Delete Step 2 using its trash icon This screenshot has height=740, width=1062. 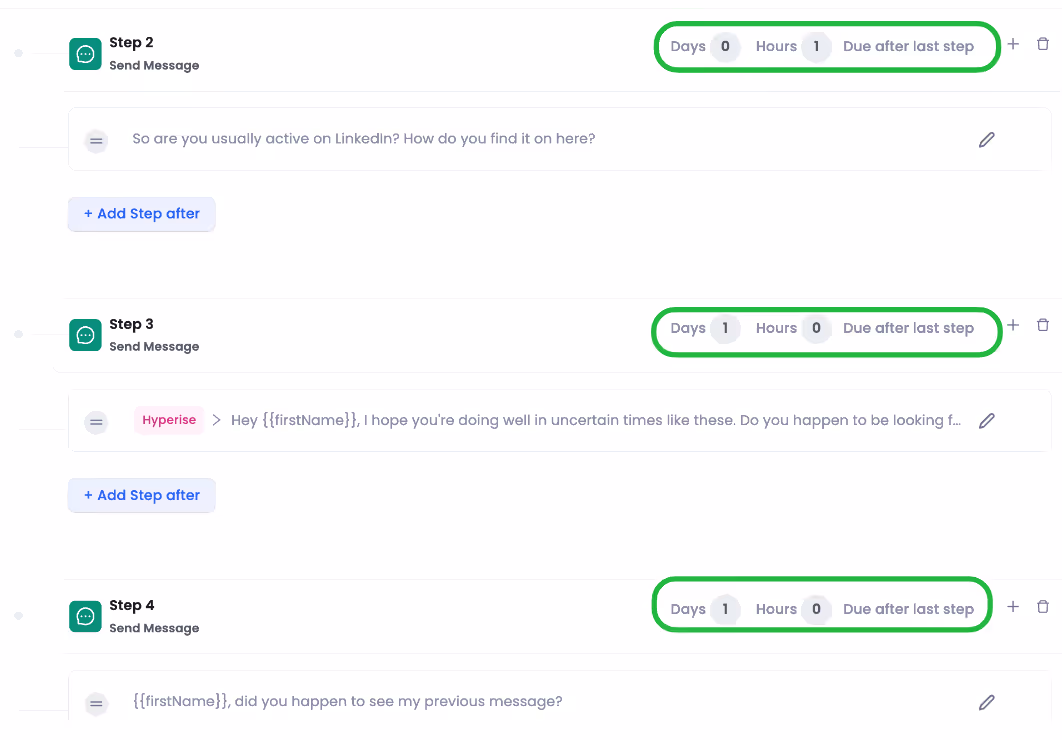tap(1043, 44)
